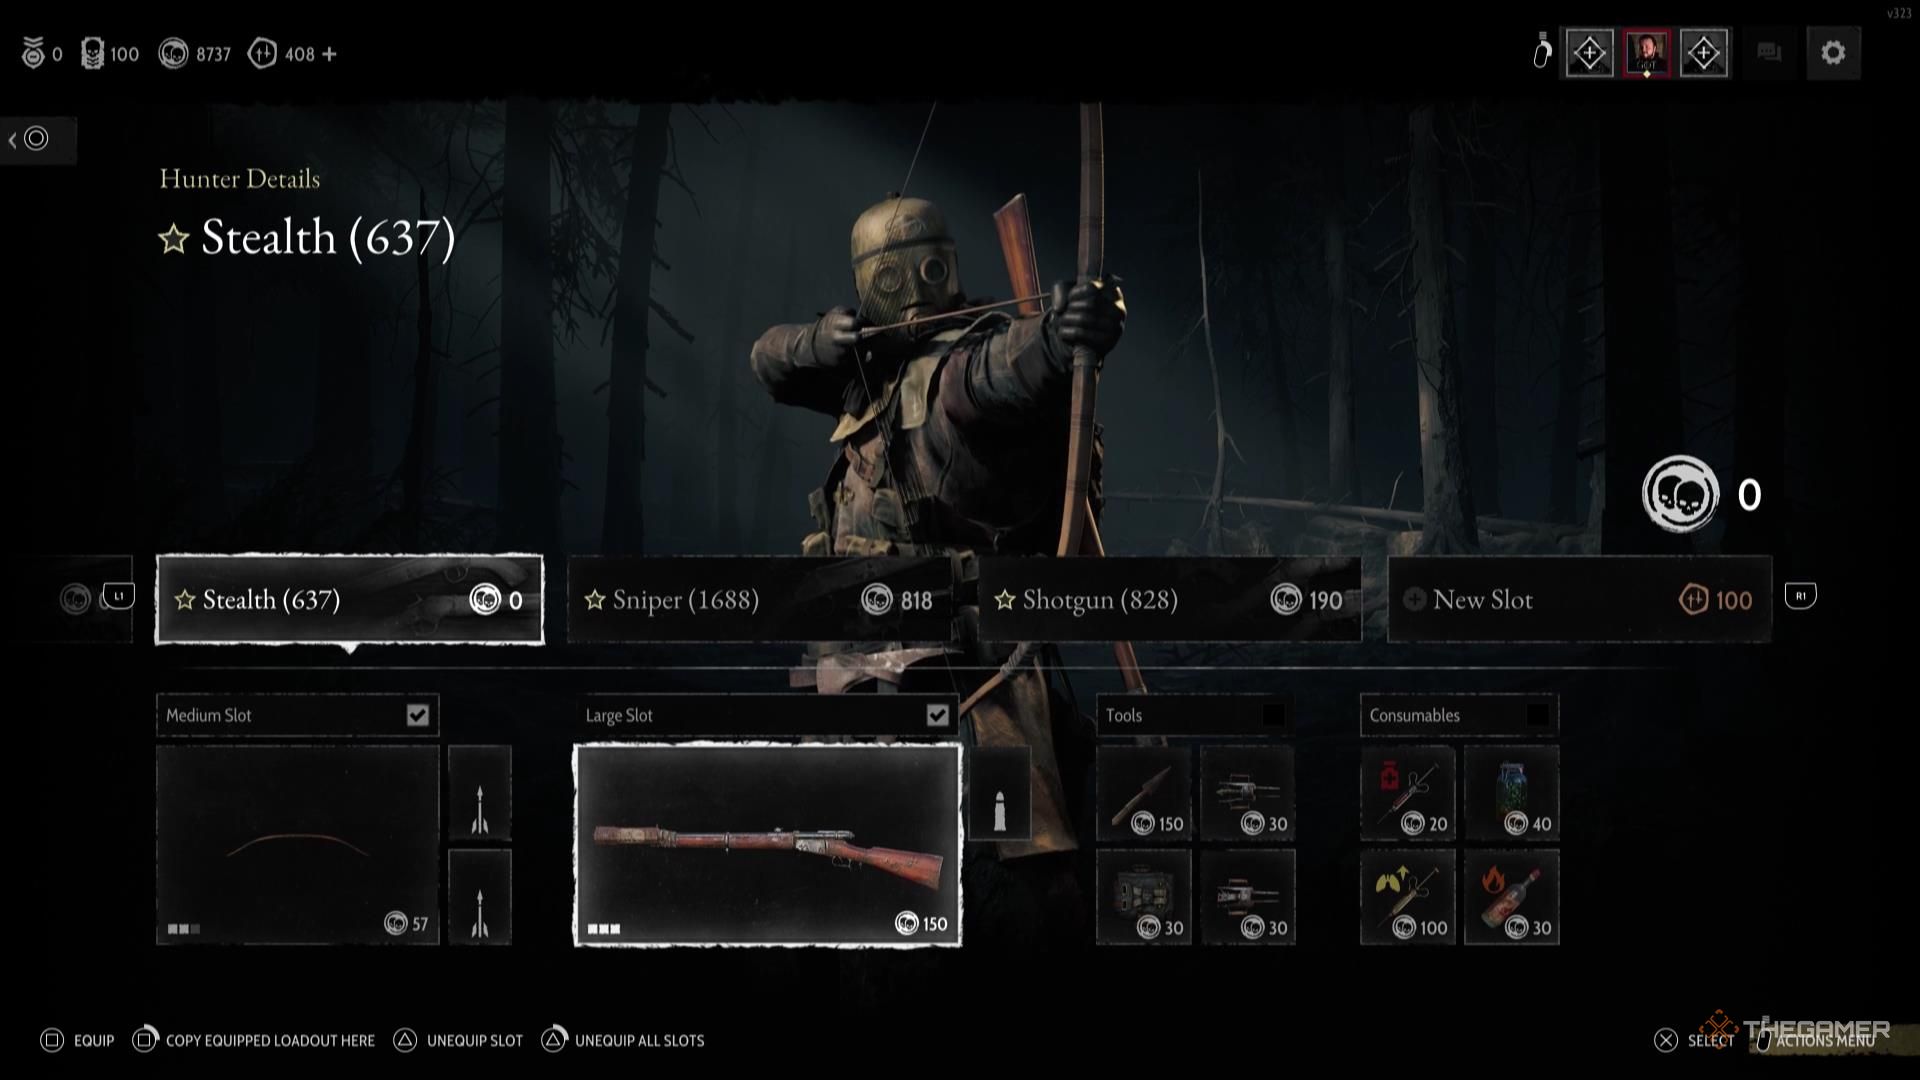Click the Unequip Slot prompt
The image size is (1920, 1080).
[x=458, y=1041]
